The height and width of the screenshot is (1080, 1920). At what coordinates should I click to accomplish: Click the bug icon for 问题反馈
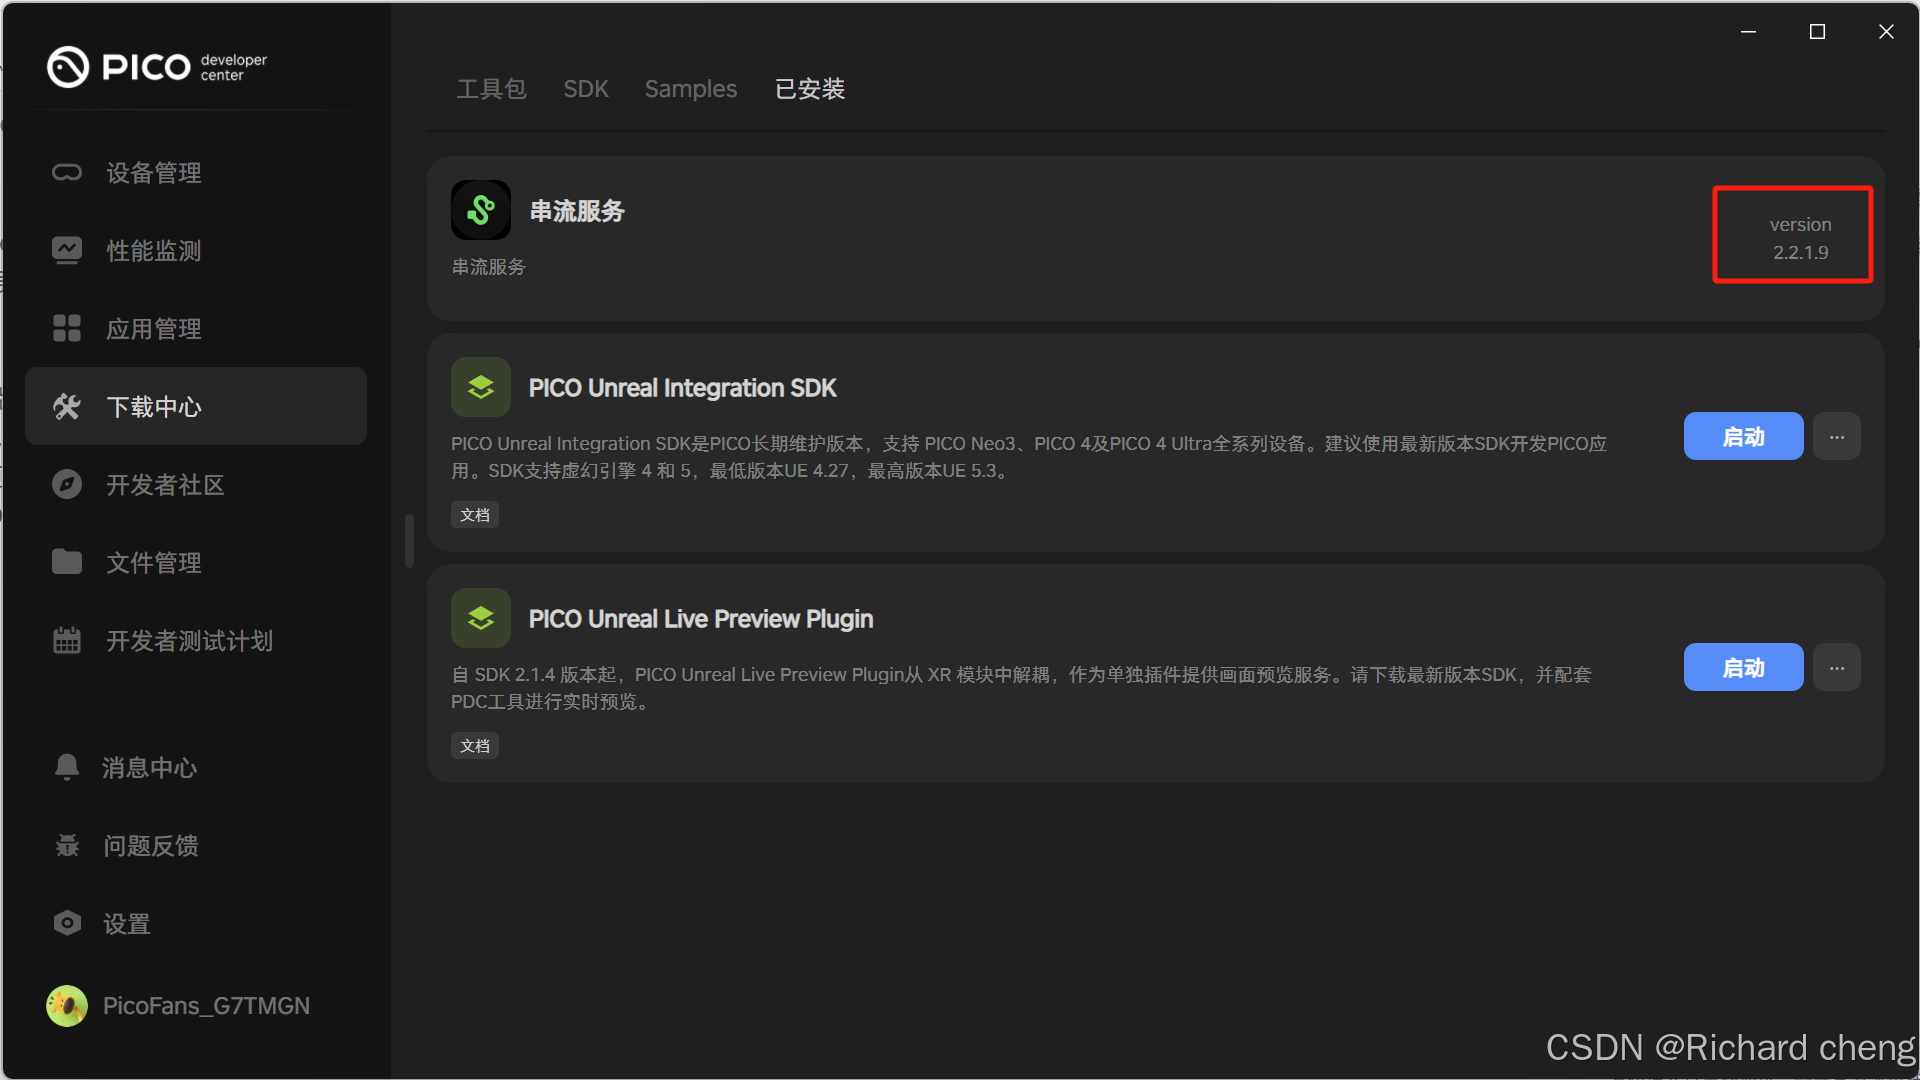(x=67, y=845)
